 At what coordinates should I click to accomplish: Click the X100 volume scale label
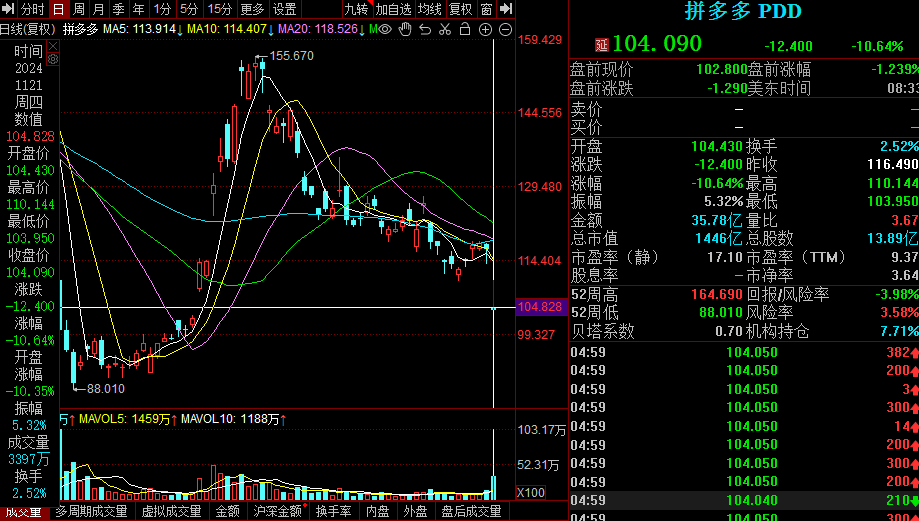530,492
